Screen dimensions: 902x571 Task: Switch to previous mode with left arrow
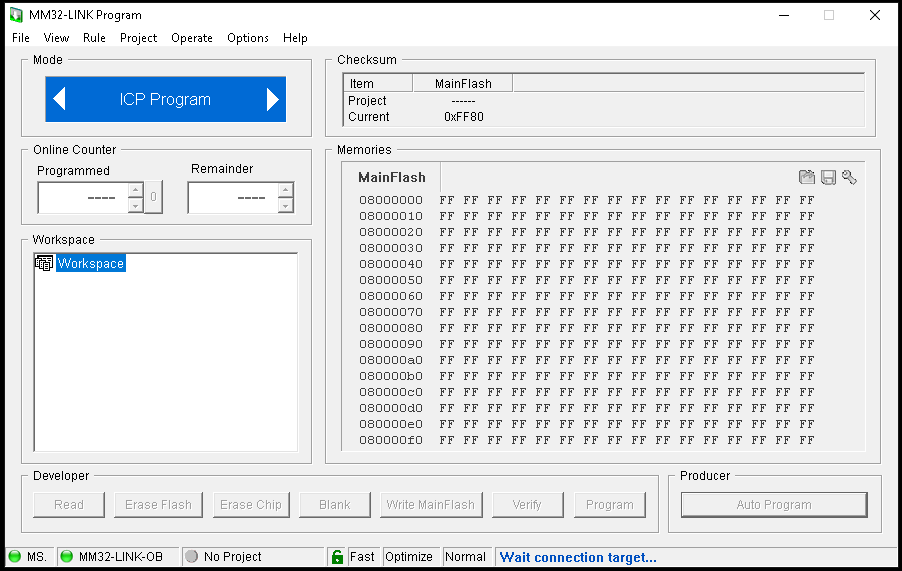click(59, 99)
